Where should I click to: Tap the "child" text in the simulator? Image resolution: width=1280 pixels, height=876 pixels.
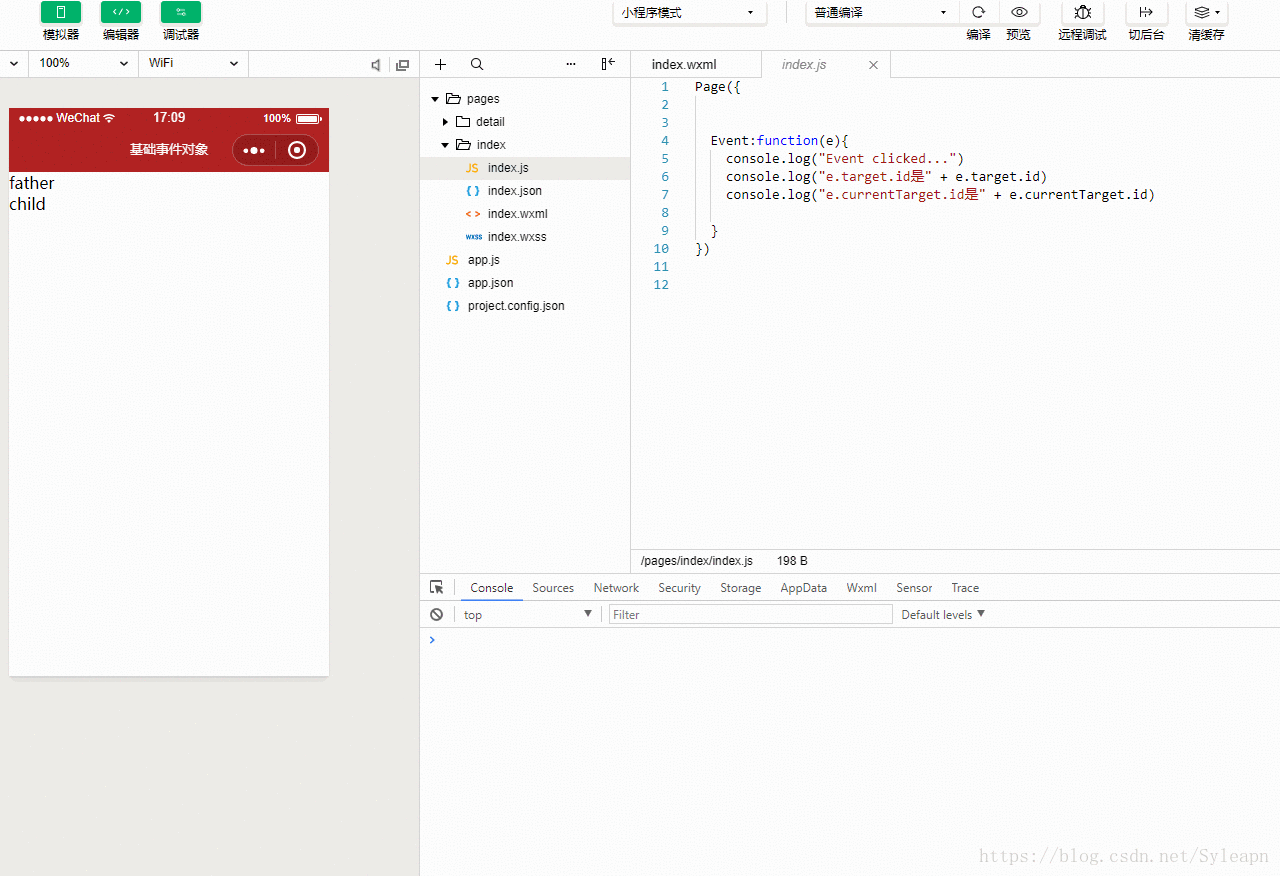pos(27,204)
